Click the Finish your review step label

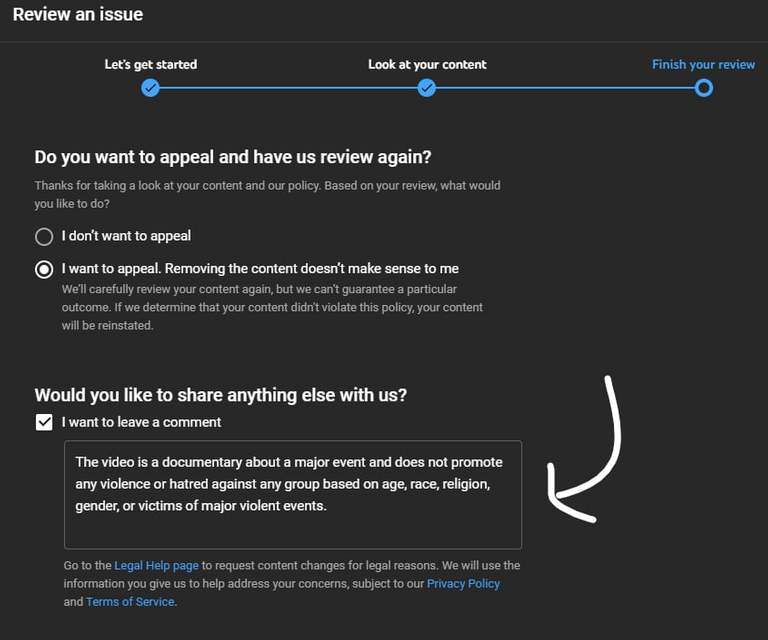tap(703, 65)
